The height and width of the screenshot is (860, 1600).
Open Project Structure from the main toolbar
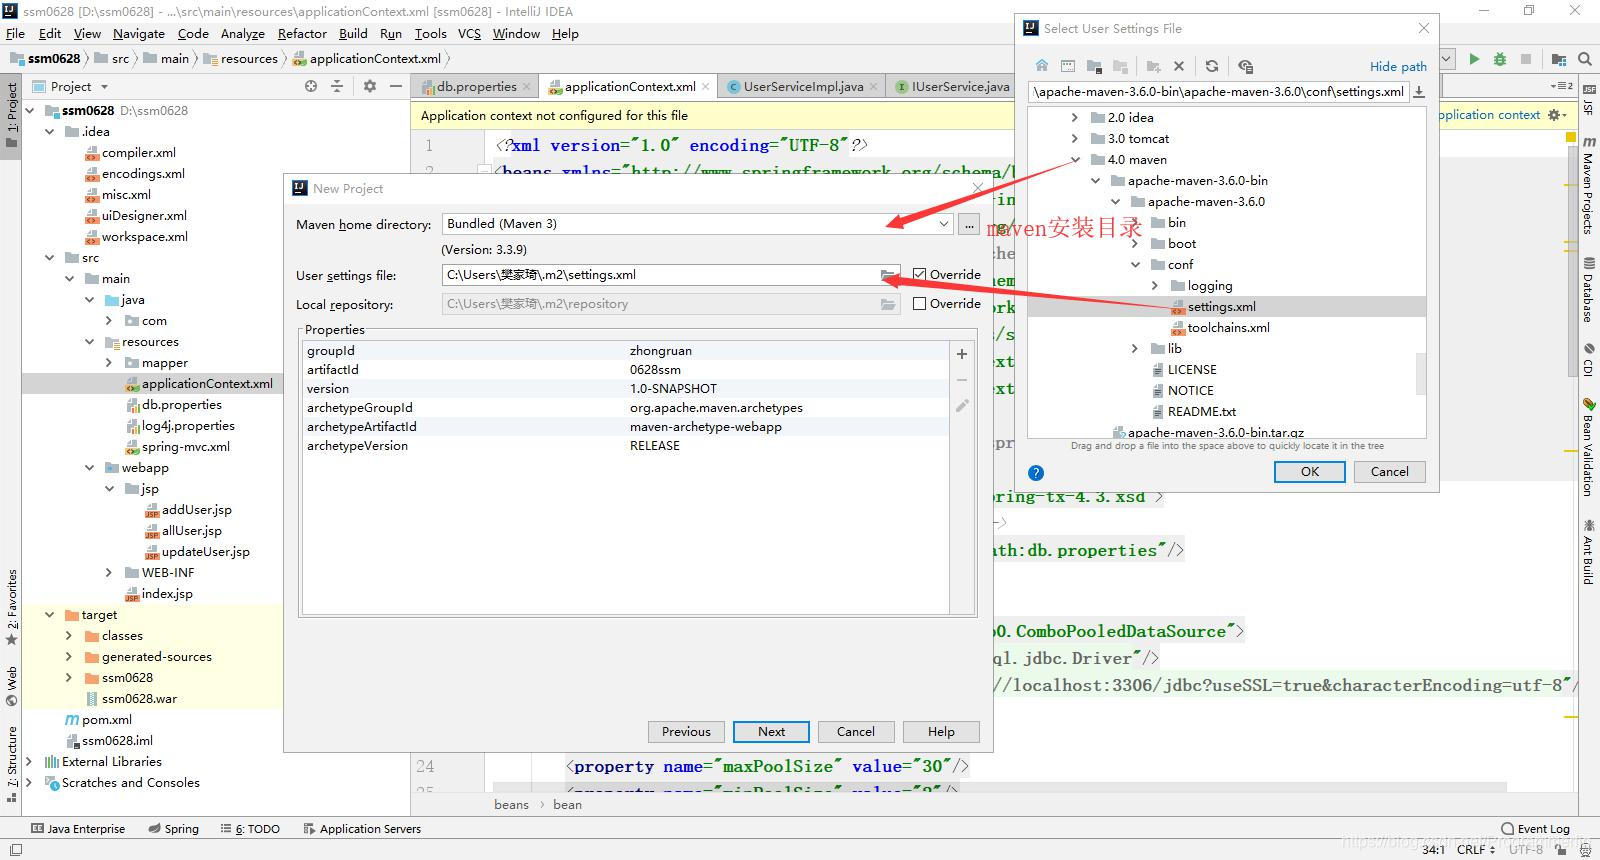(1559, 59)
